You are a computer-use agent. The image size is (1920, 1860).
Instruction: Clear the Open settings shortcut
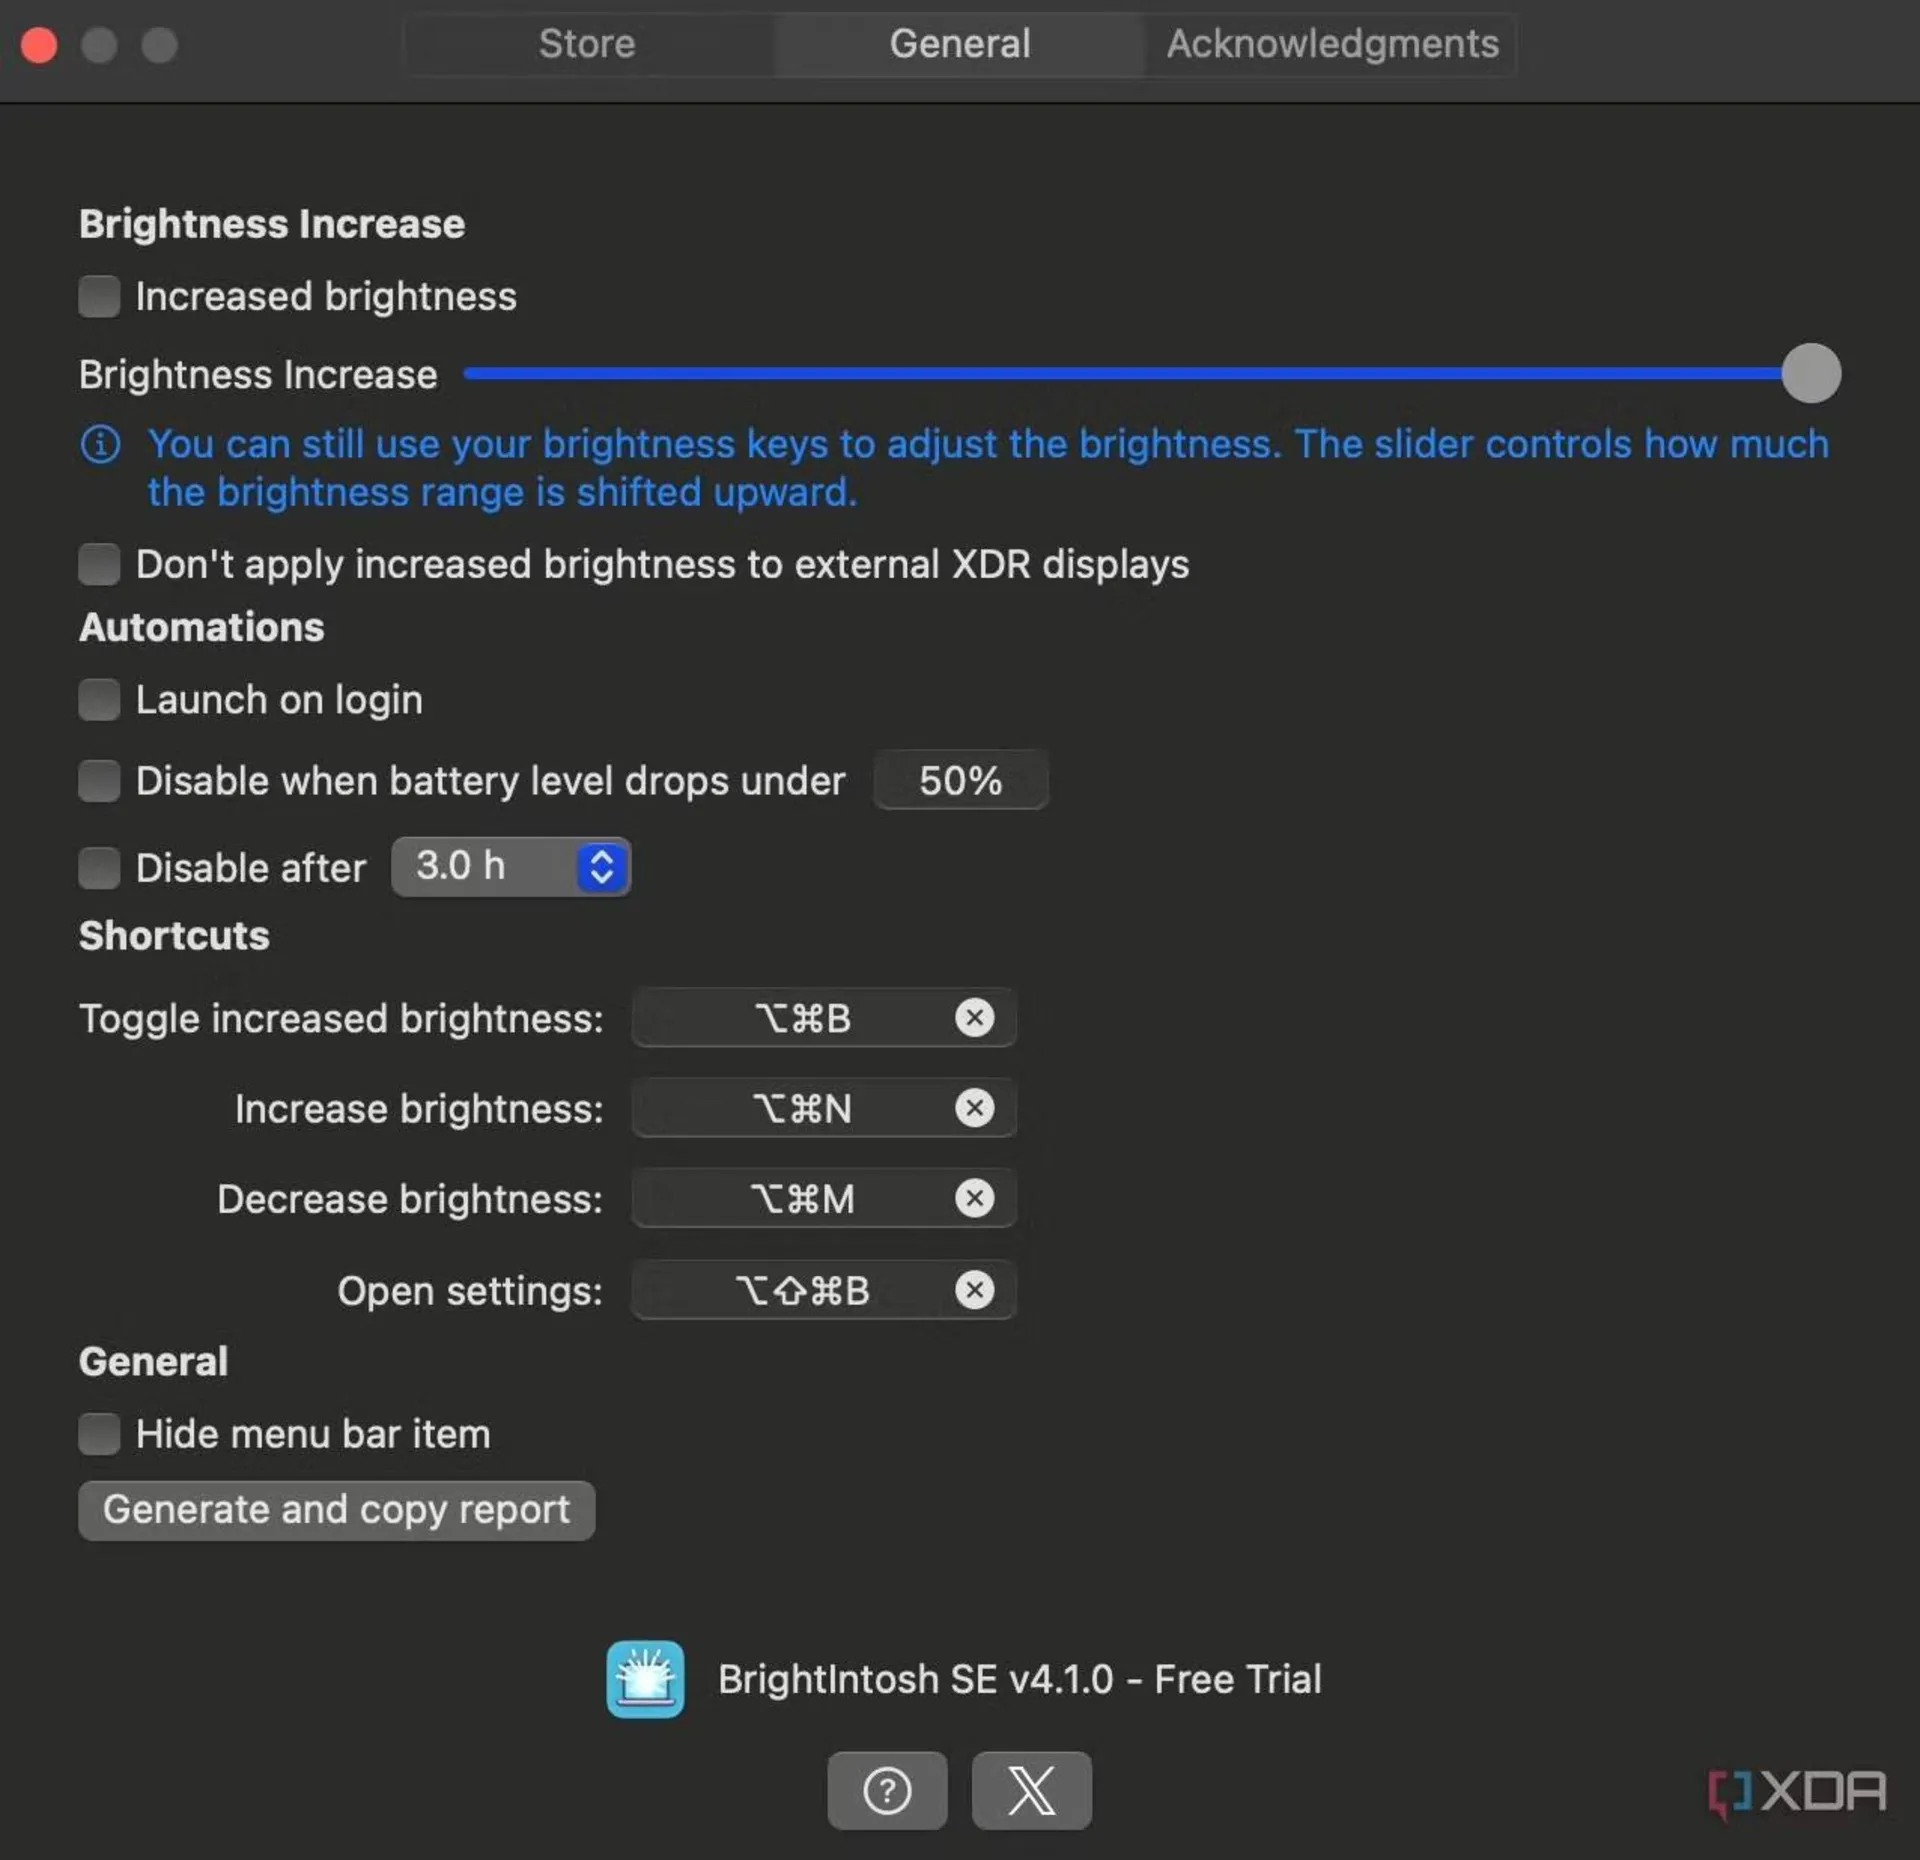(x=975, y=1290)
